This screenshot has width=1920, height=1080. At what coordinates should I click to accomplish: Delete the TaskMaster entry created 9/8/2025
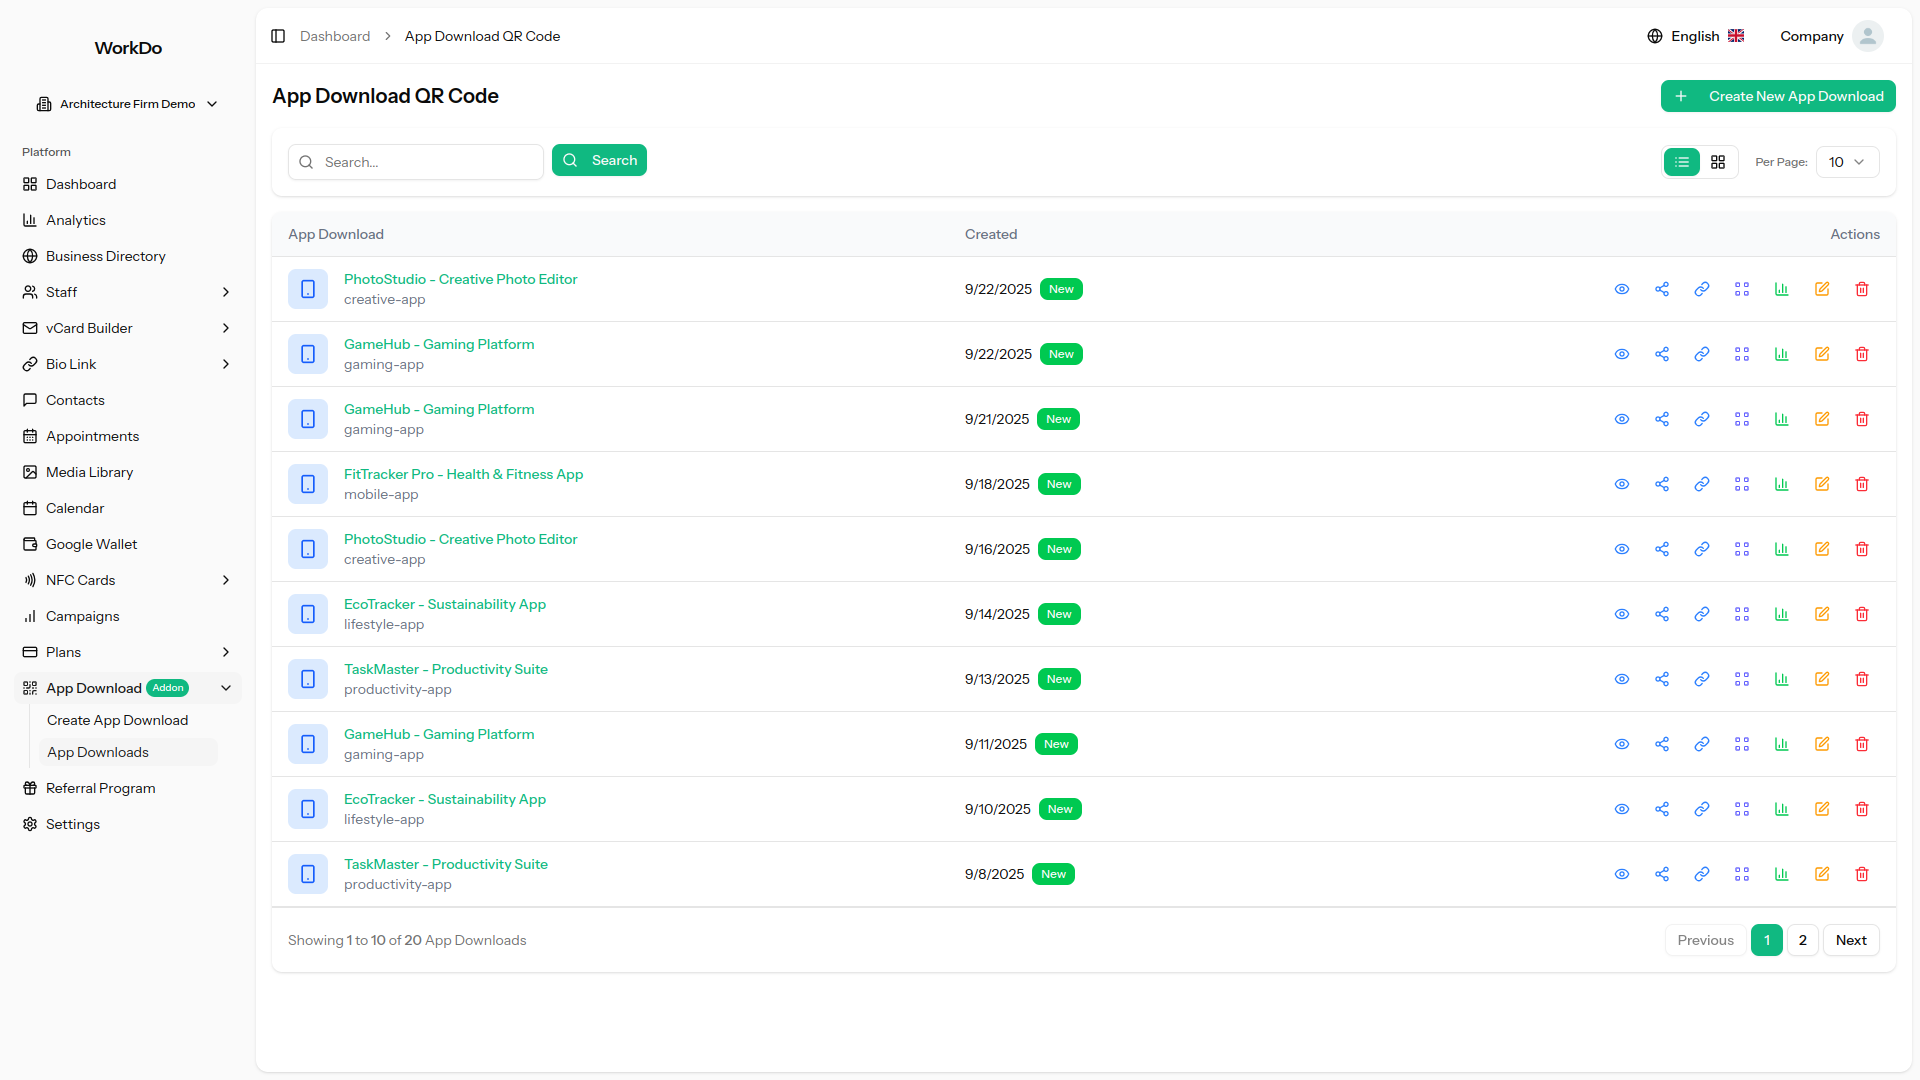[x=1862, y=874]
